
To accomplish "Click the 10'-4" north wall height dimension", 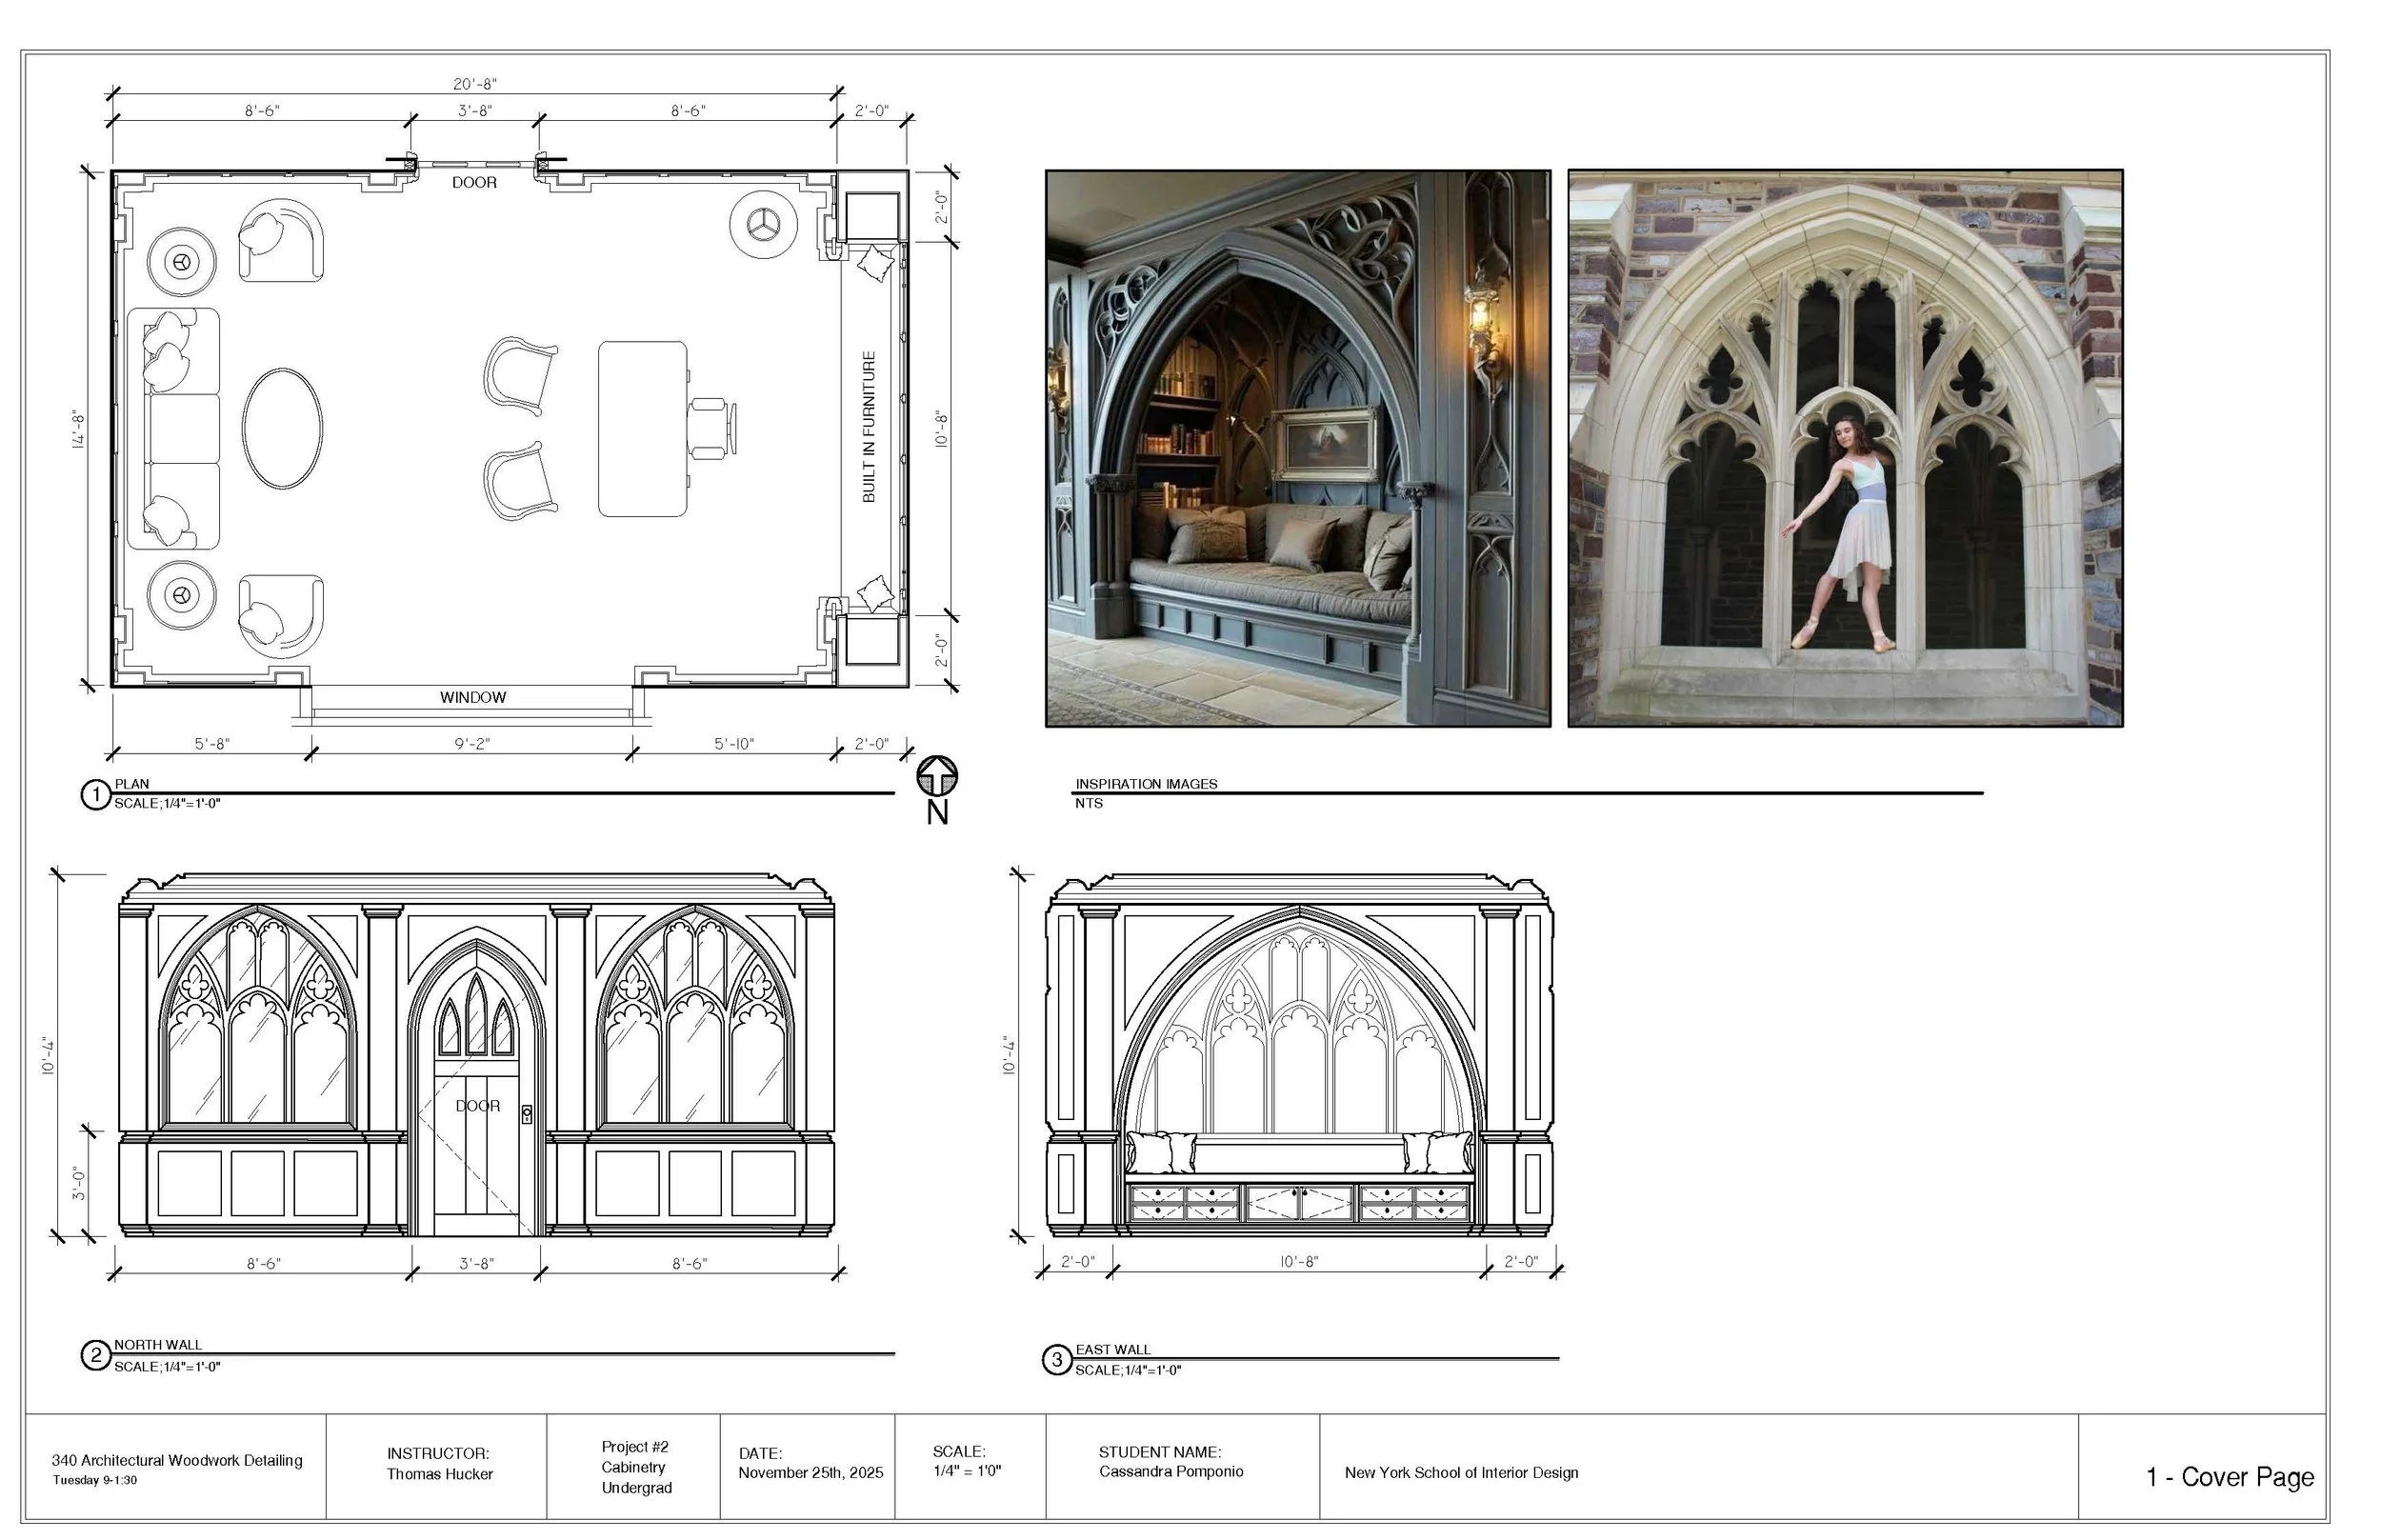I will [x=49, y=1056].
